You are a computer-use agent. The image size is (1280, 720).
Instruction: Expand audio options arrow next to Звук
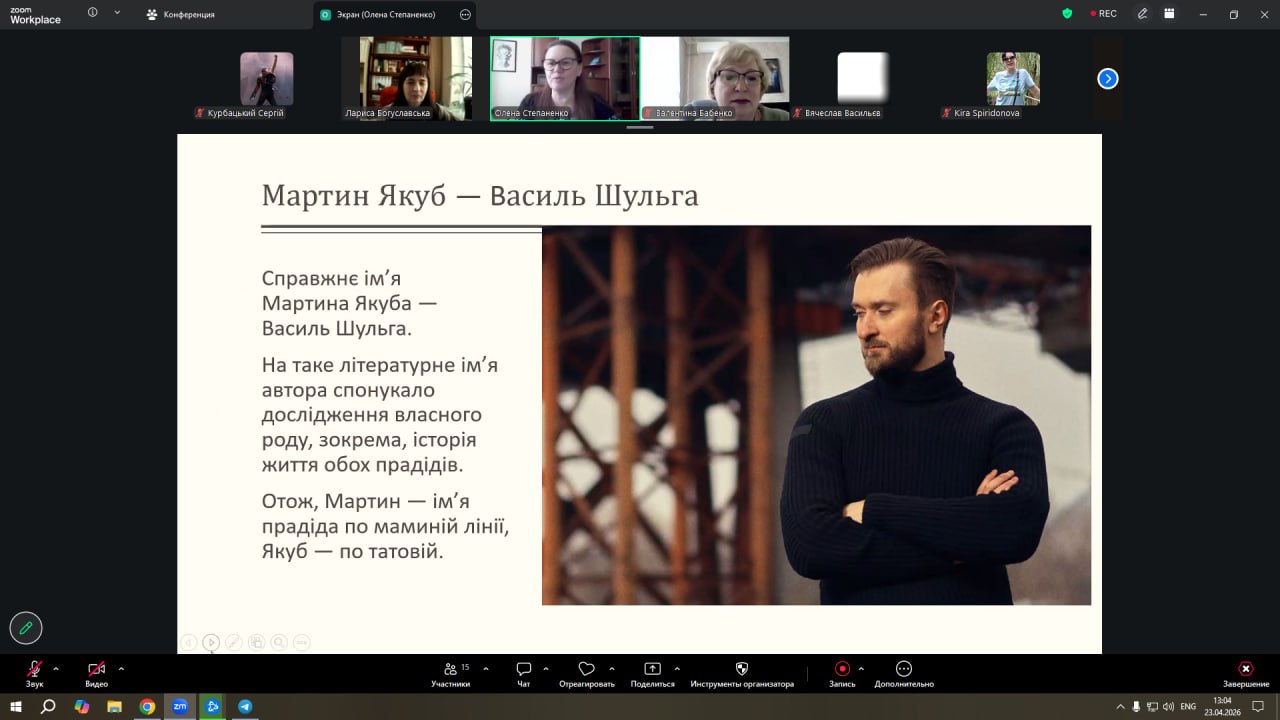(56, 668)
